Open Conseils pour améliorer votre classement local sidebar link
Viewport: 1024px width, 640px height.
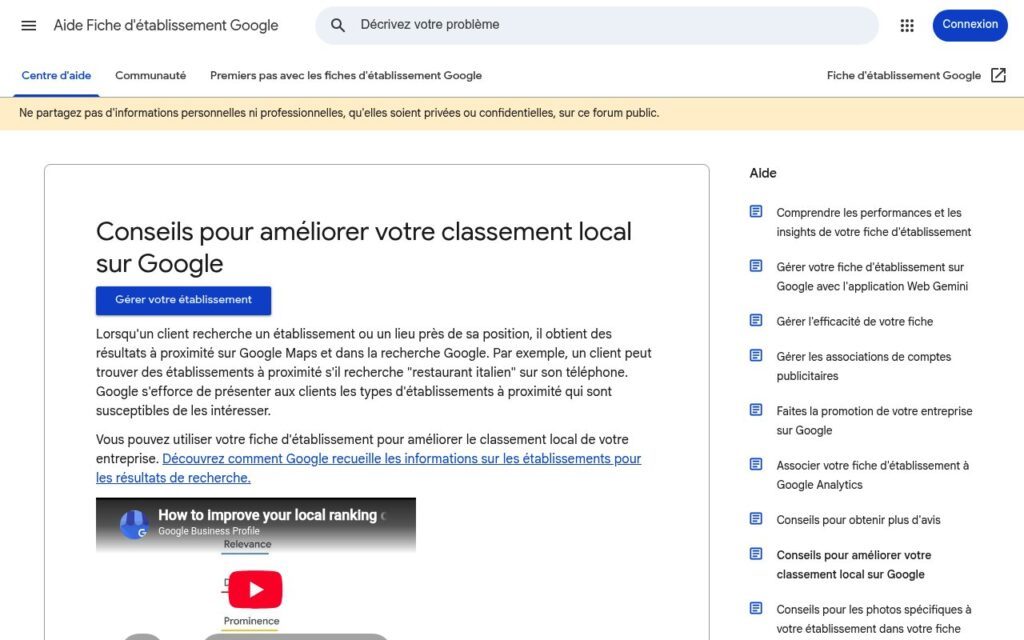click(854, 565)
